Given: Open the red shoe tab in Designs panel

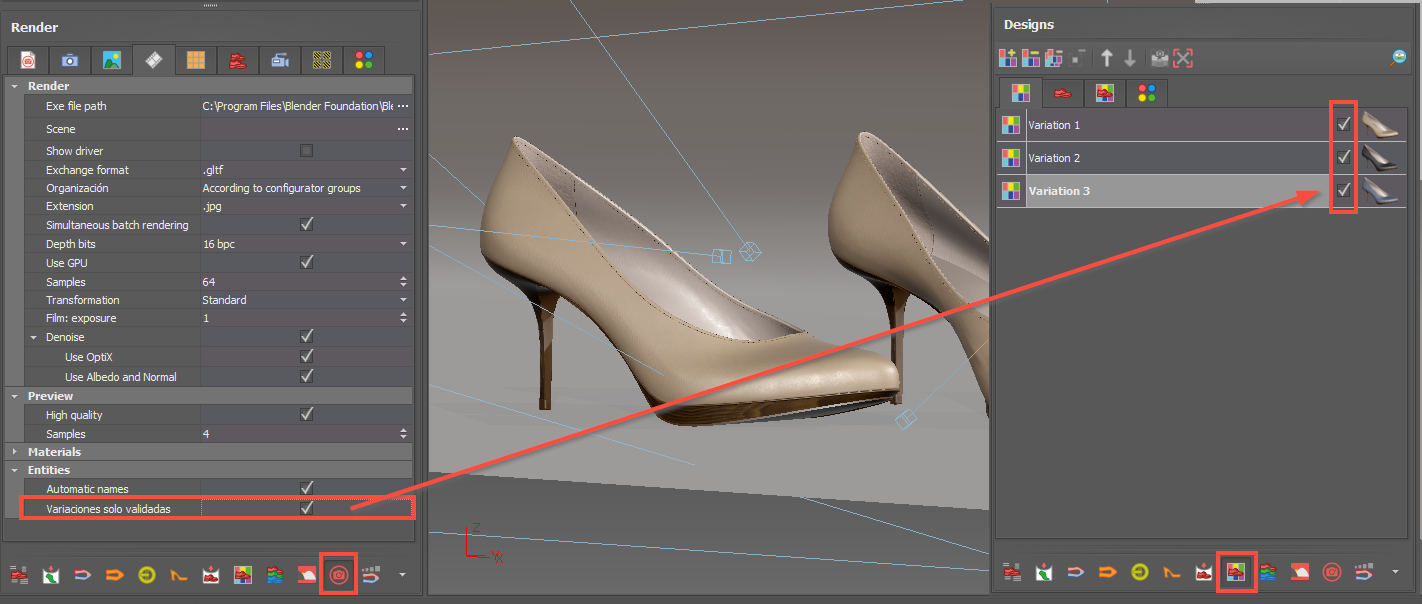Looking at the screenshot, I should 1062,94.
